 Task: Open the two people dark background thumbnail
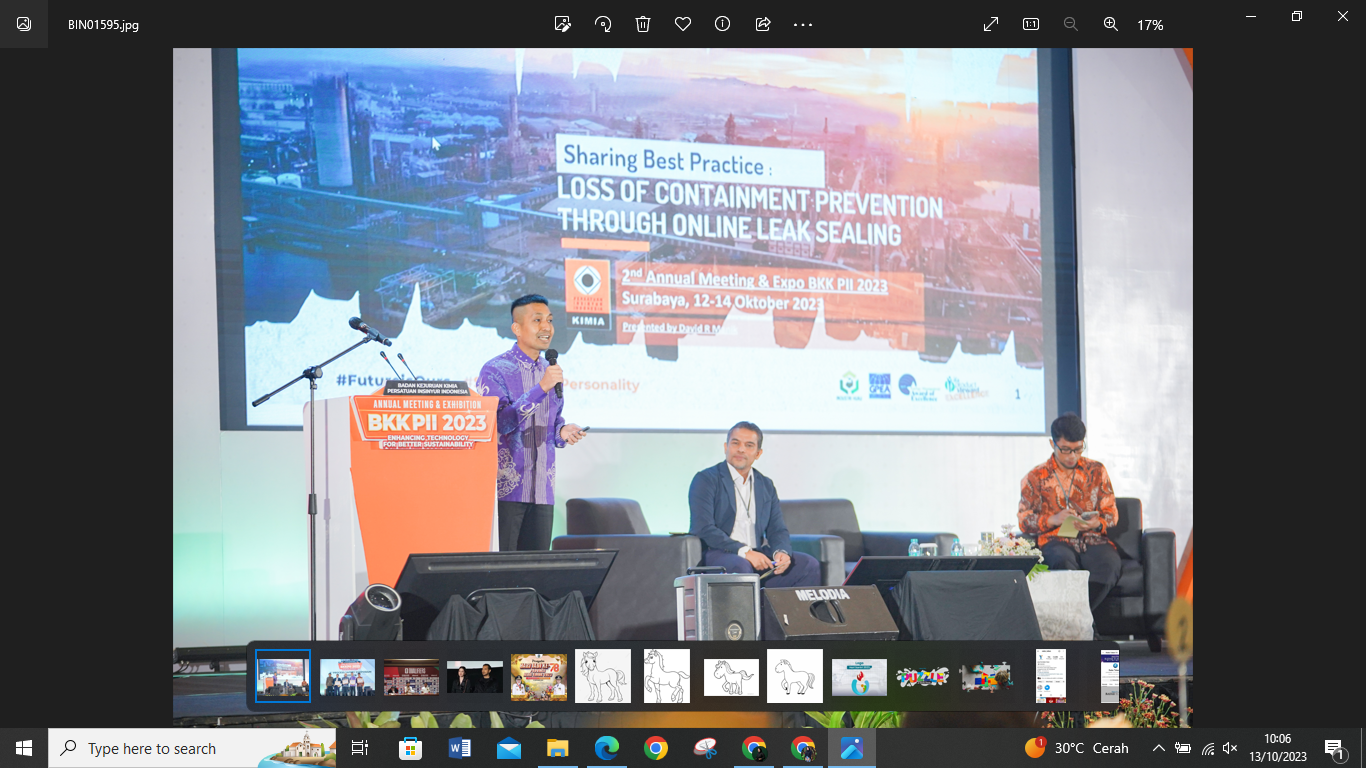475,677
